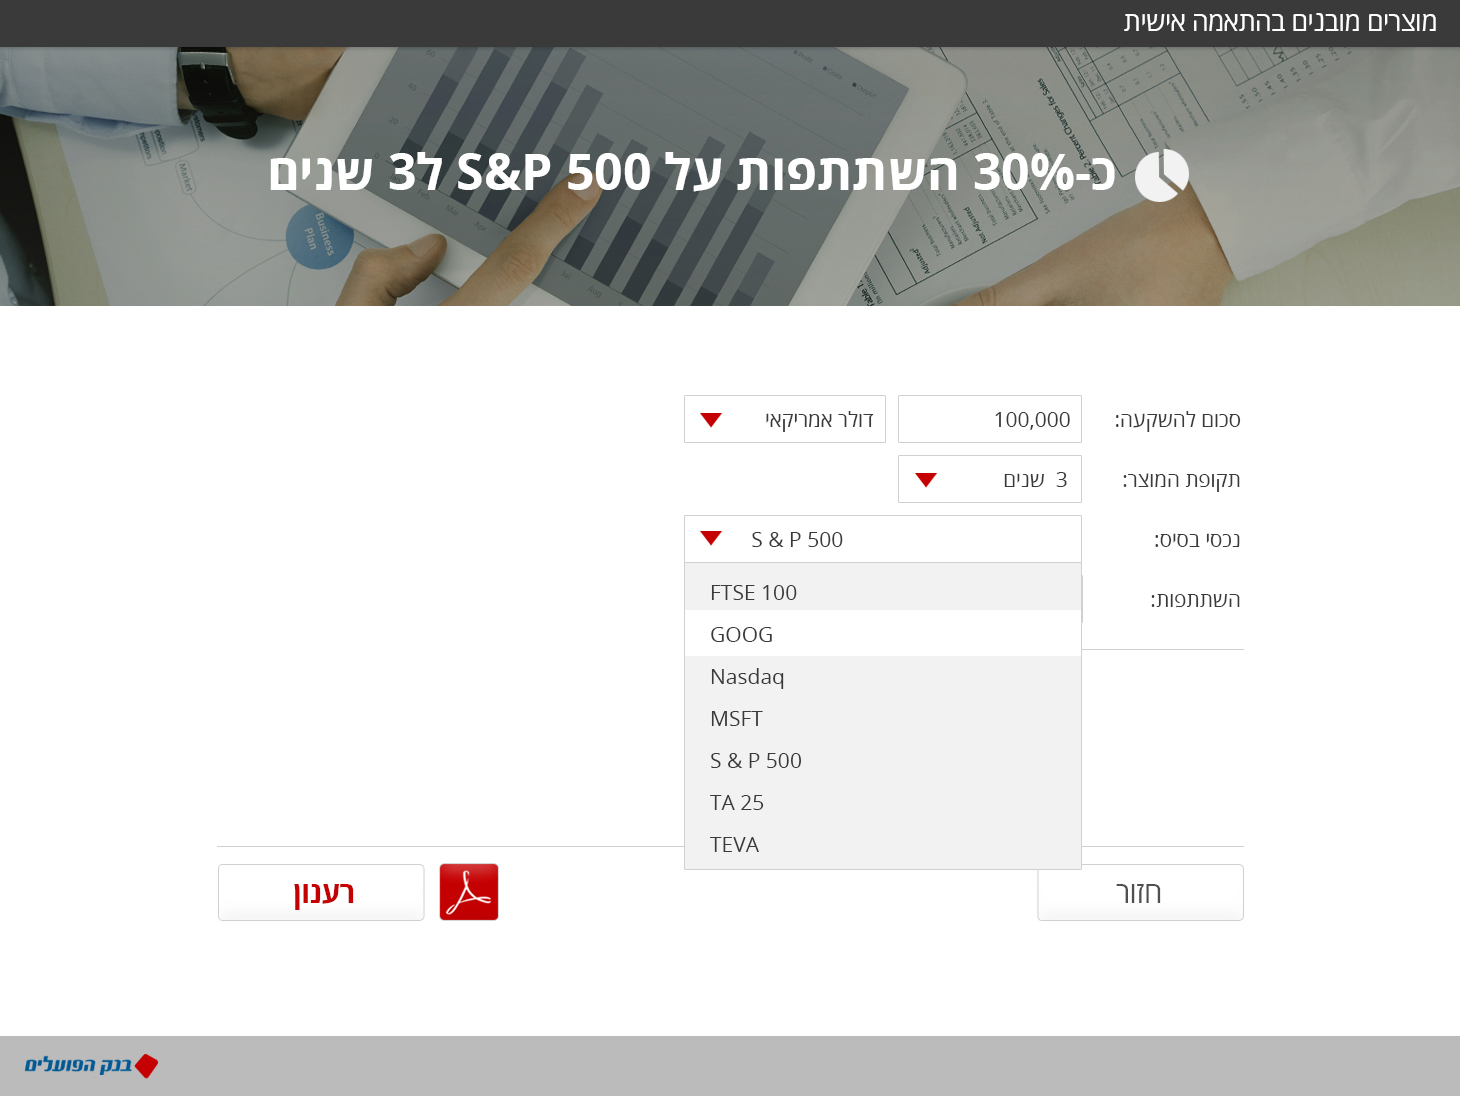Viewport: 1460px width, 1096px height.
Task: Click the השתתפות label
Action: click(x=1195, y=600)
